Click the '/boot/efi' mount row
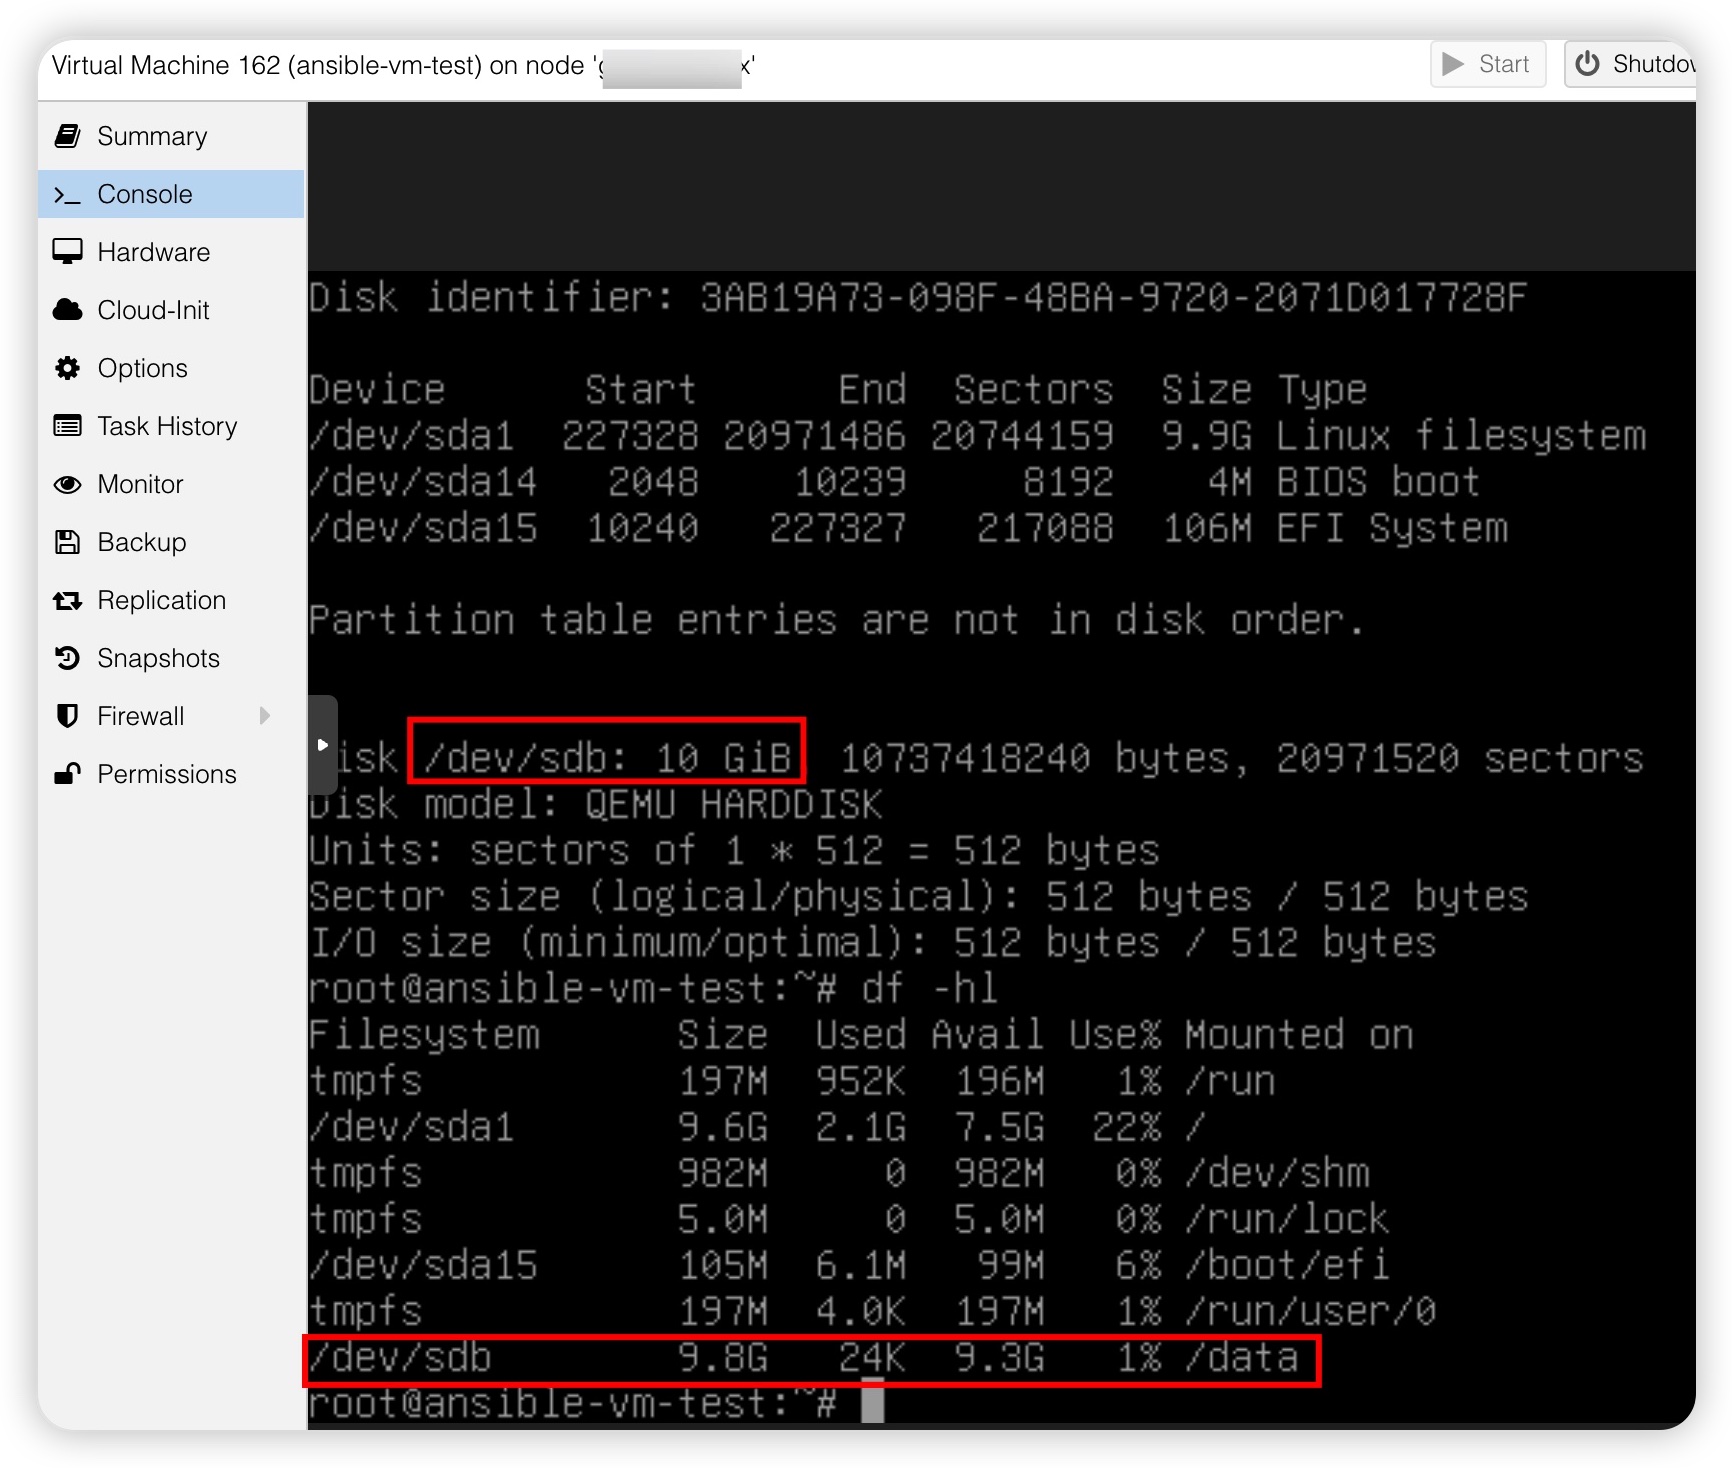 tap(849, 1264)
